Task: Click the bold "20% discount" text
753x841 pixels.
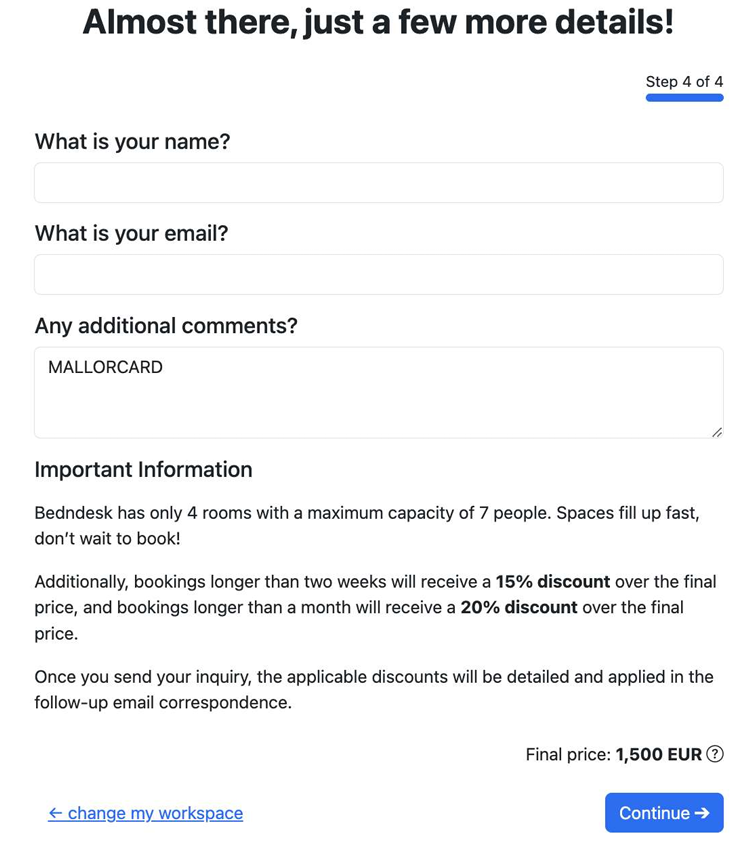Action: pos(518,607)
